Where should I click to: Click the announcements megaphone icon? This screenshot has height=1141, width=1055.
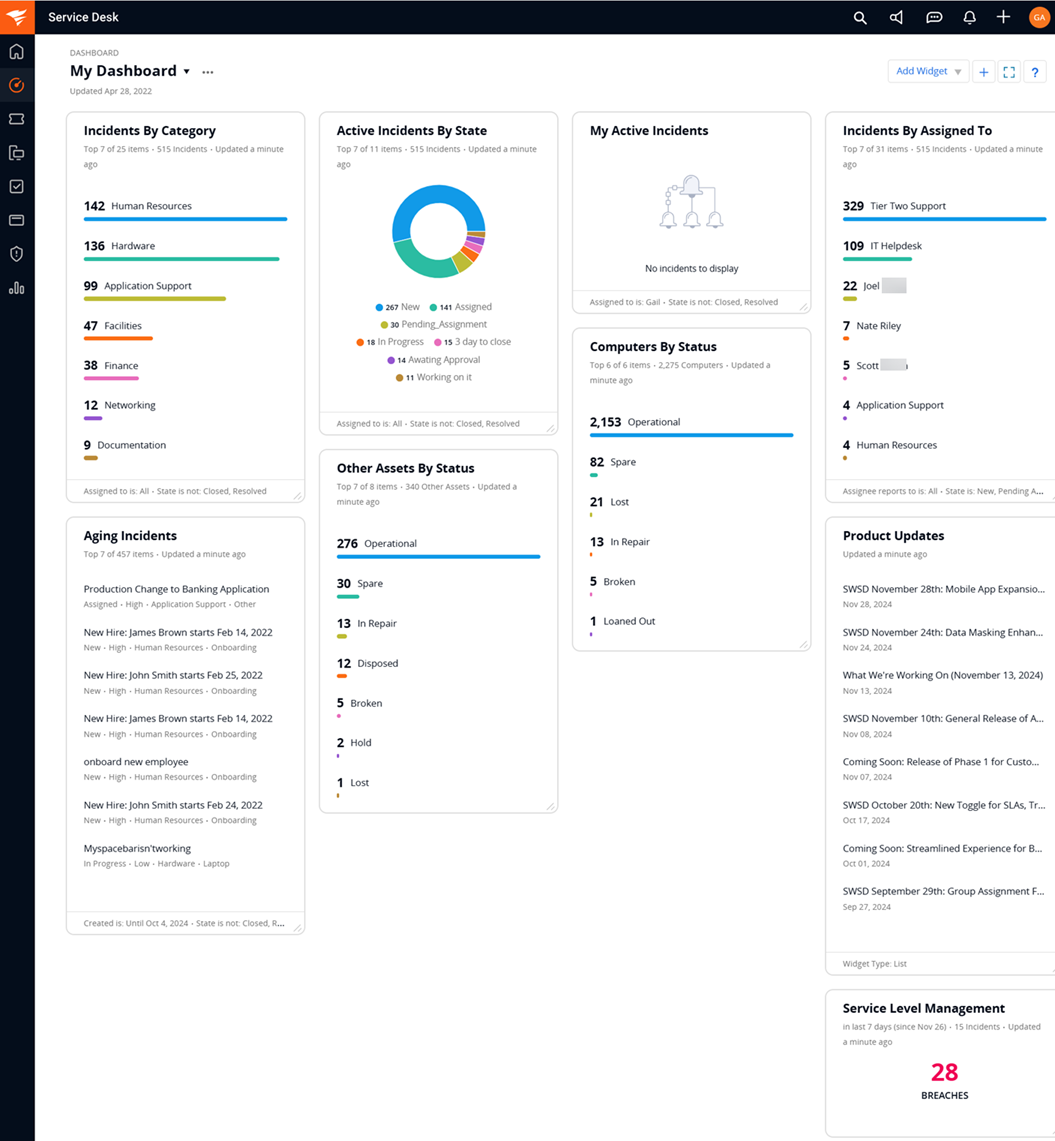click(896, 17)
